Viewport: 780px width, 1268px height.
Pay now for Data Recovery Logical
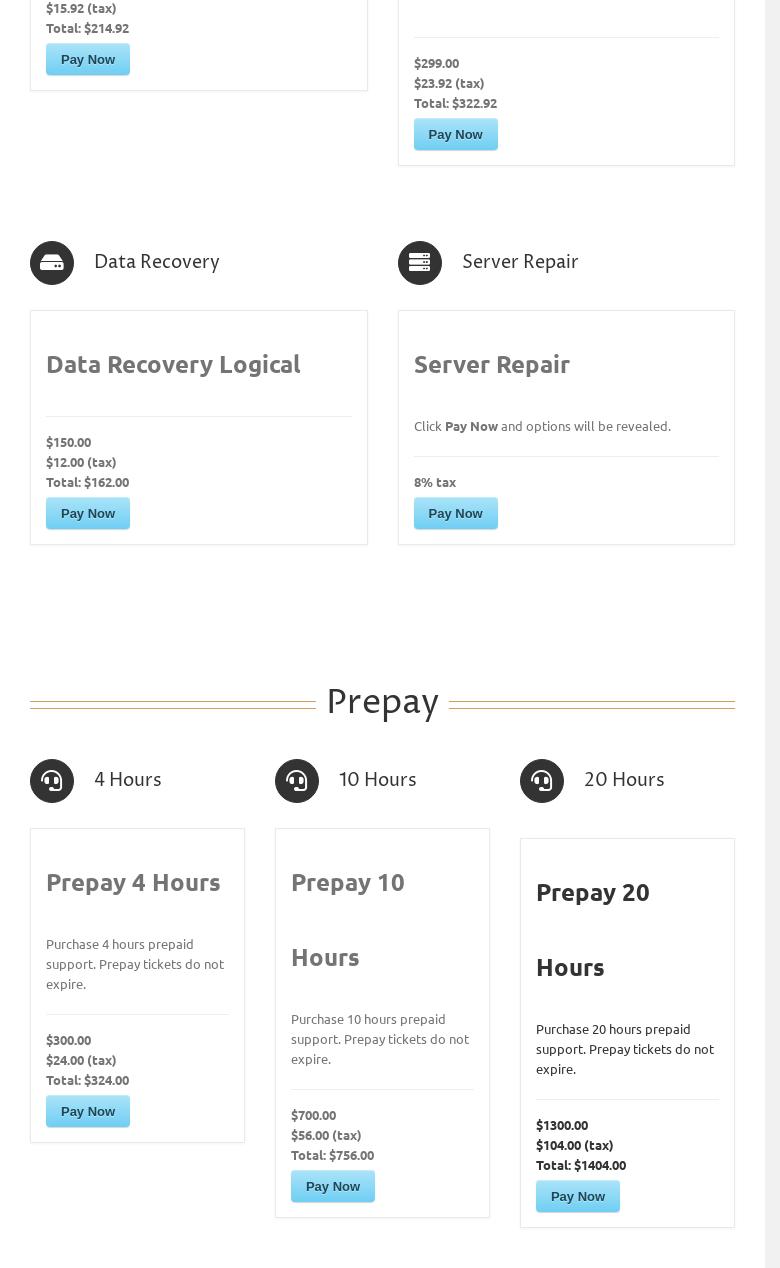tap(88, 513)
